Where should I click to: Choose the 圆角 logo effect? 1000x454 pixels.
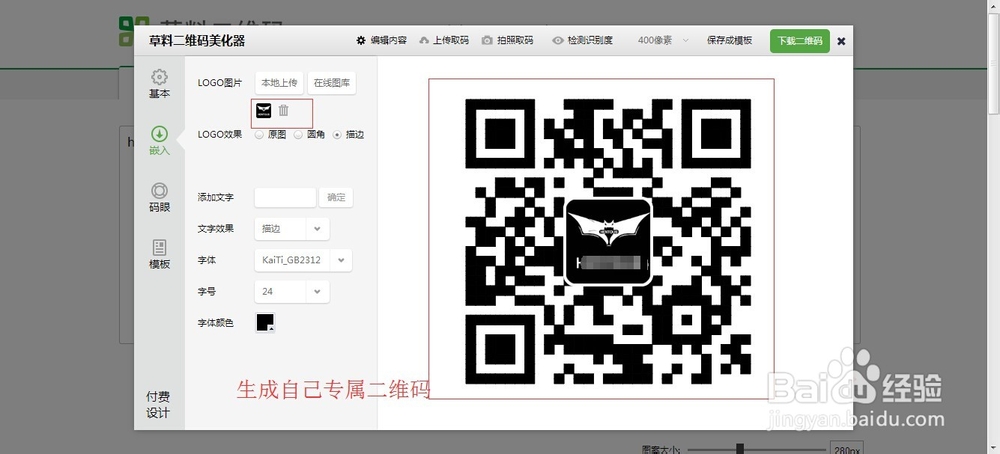click(x=298, y=135)
